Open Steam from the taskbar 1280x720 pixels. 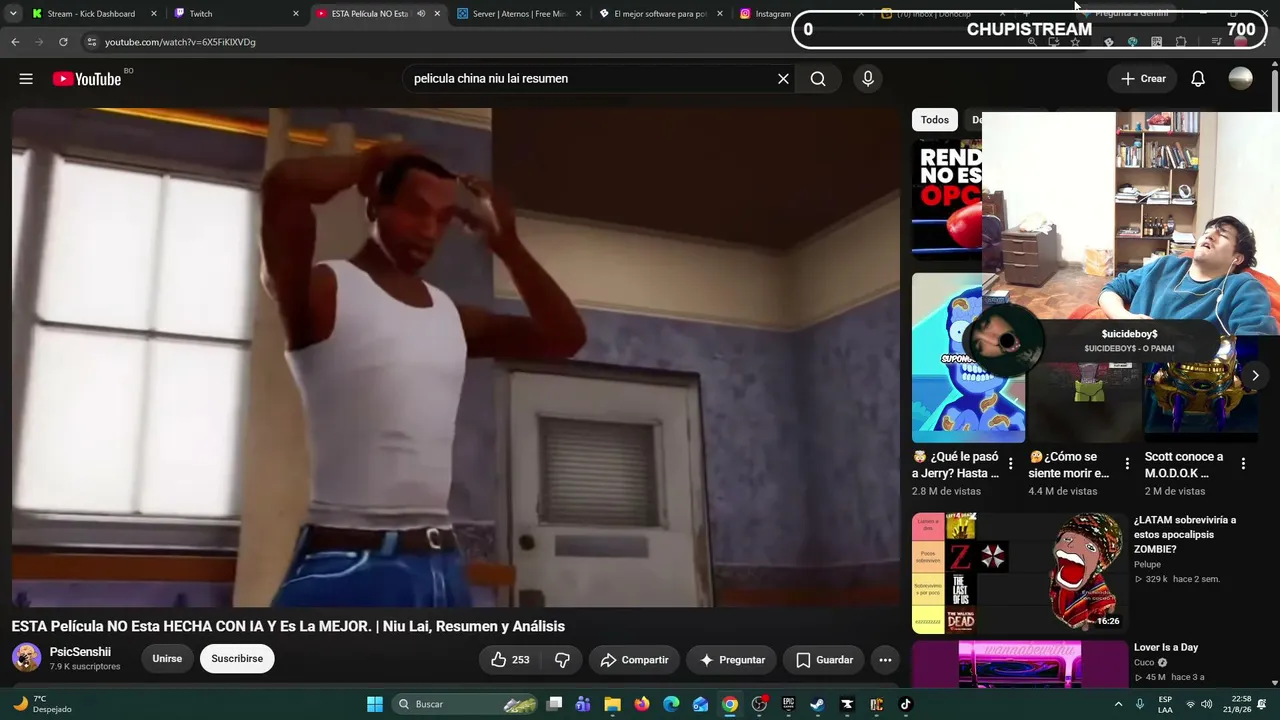817,704
